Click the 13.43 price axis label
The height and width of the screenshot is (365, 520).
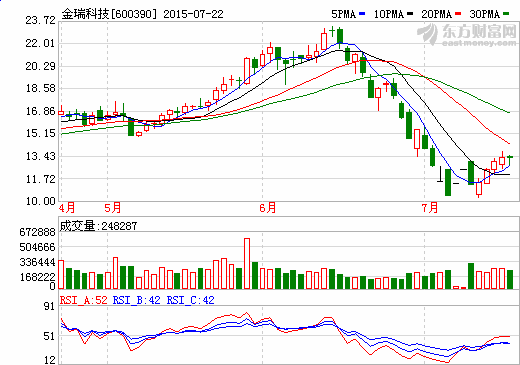pos(40,156)
